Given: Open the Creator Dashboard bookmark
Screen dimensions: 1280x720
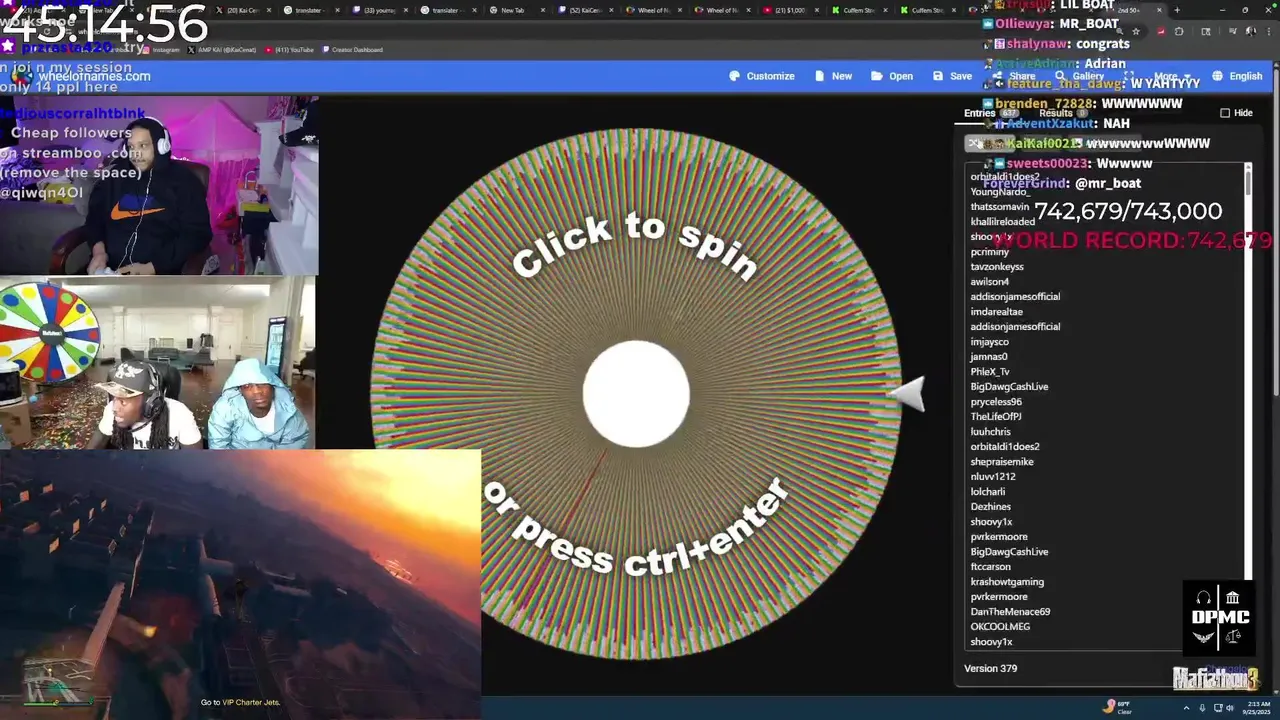Looking at the screenshot, I should pos(352,49).
